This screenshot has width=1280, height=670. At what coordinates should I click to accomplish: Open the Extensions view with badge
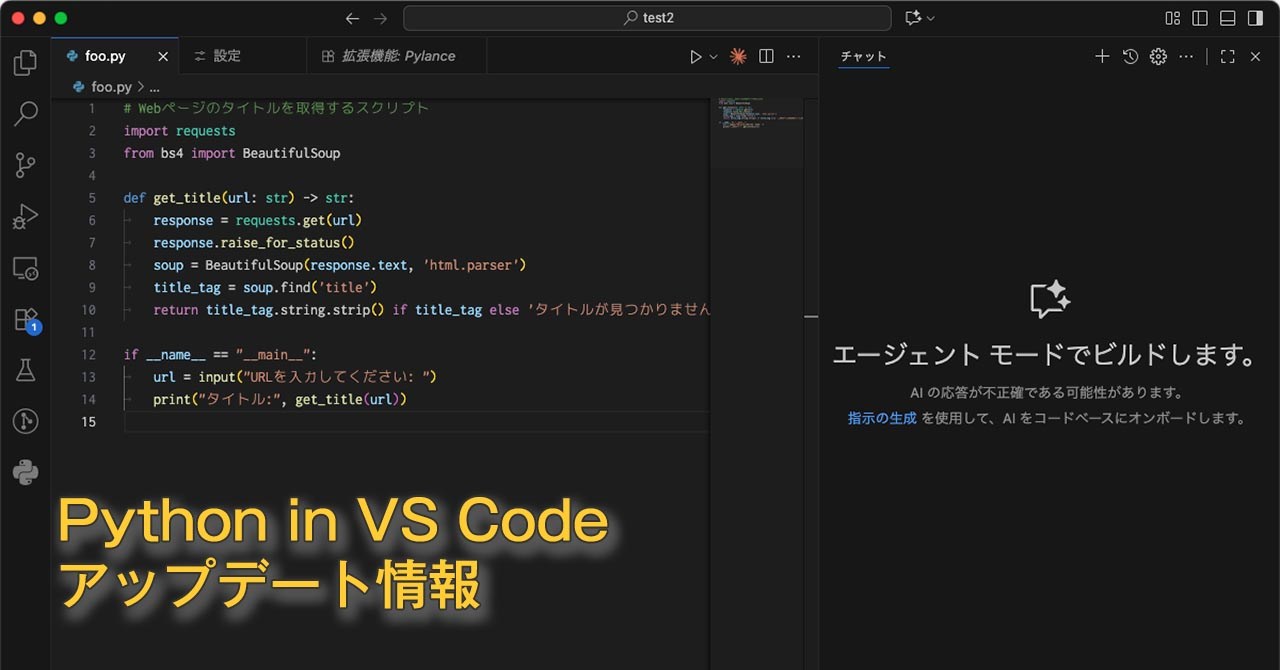coord(25,320)
